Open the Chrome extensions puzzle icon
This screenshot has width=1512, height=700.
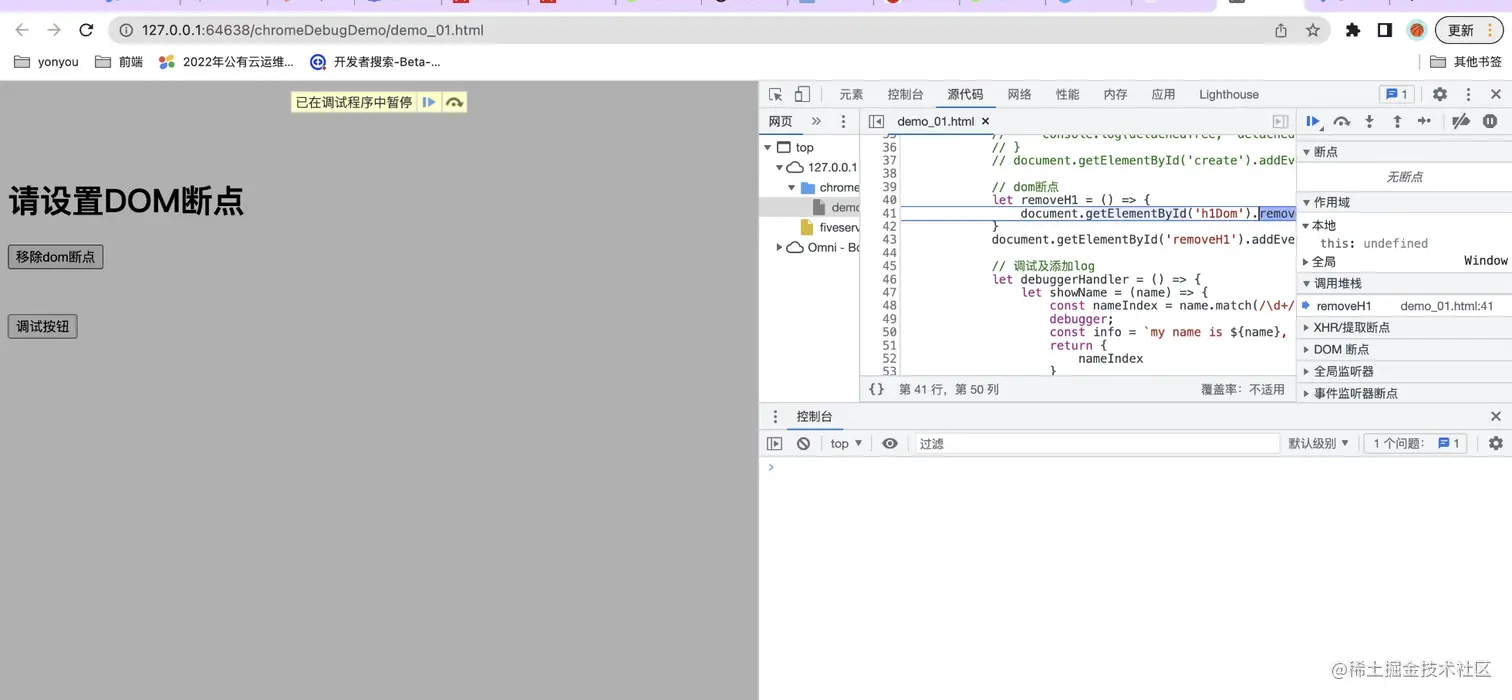click(x=1353, y=30)
